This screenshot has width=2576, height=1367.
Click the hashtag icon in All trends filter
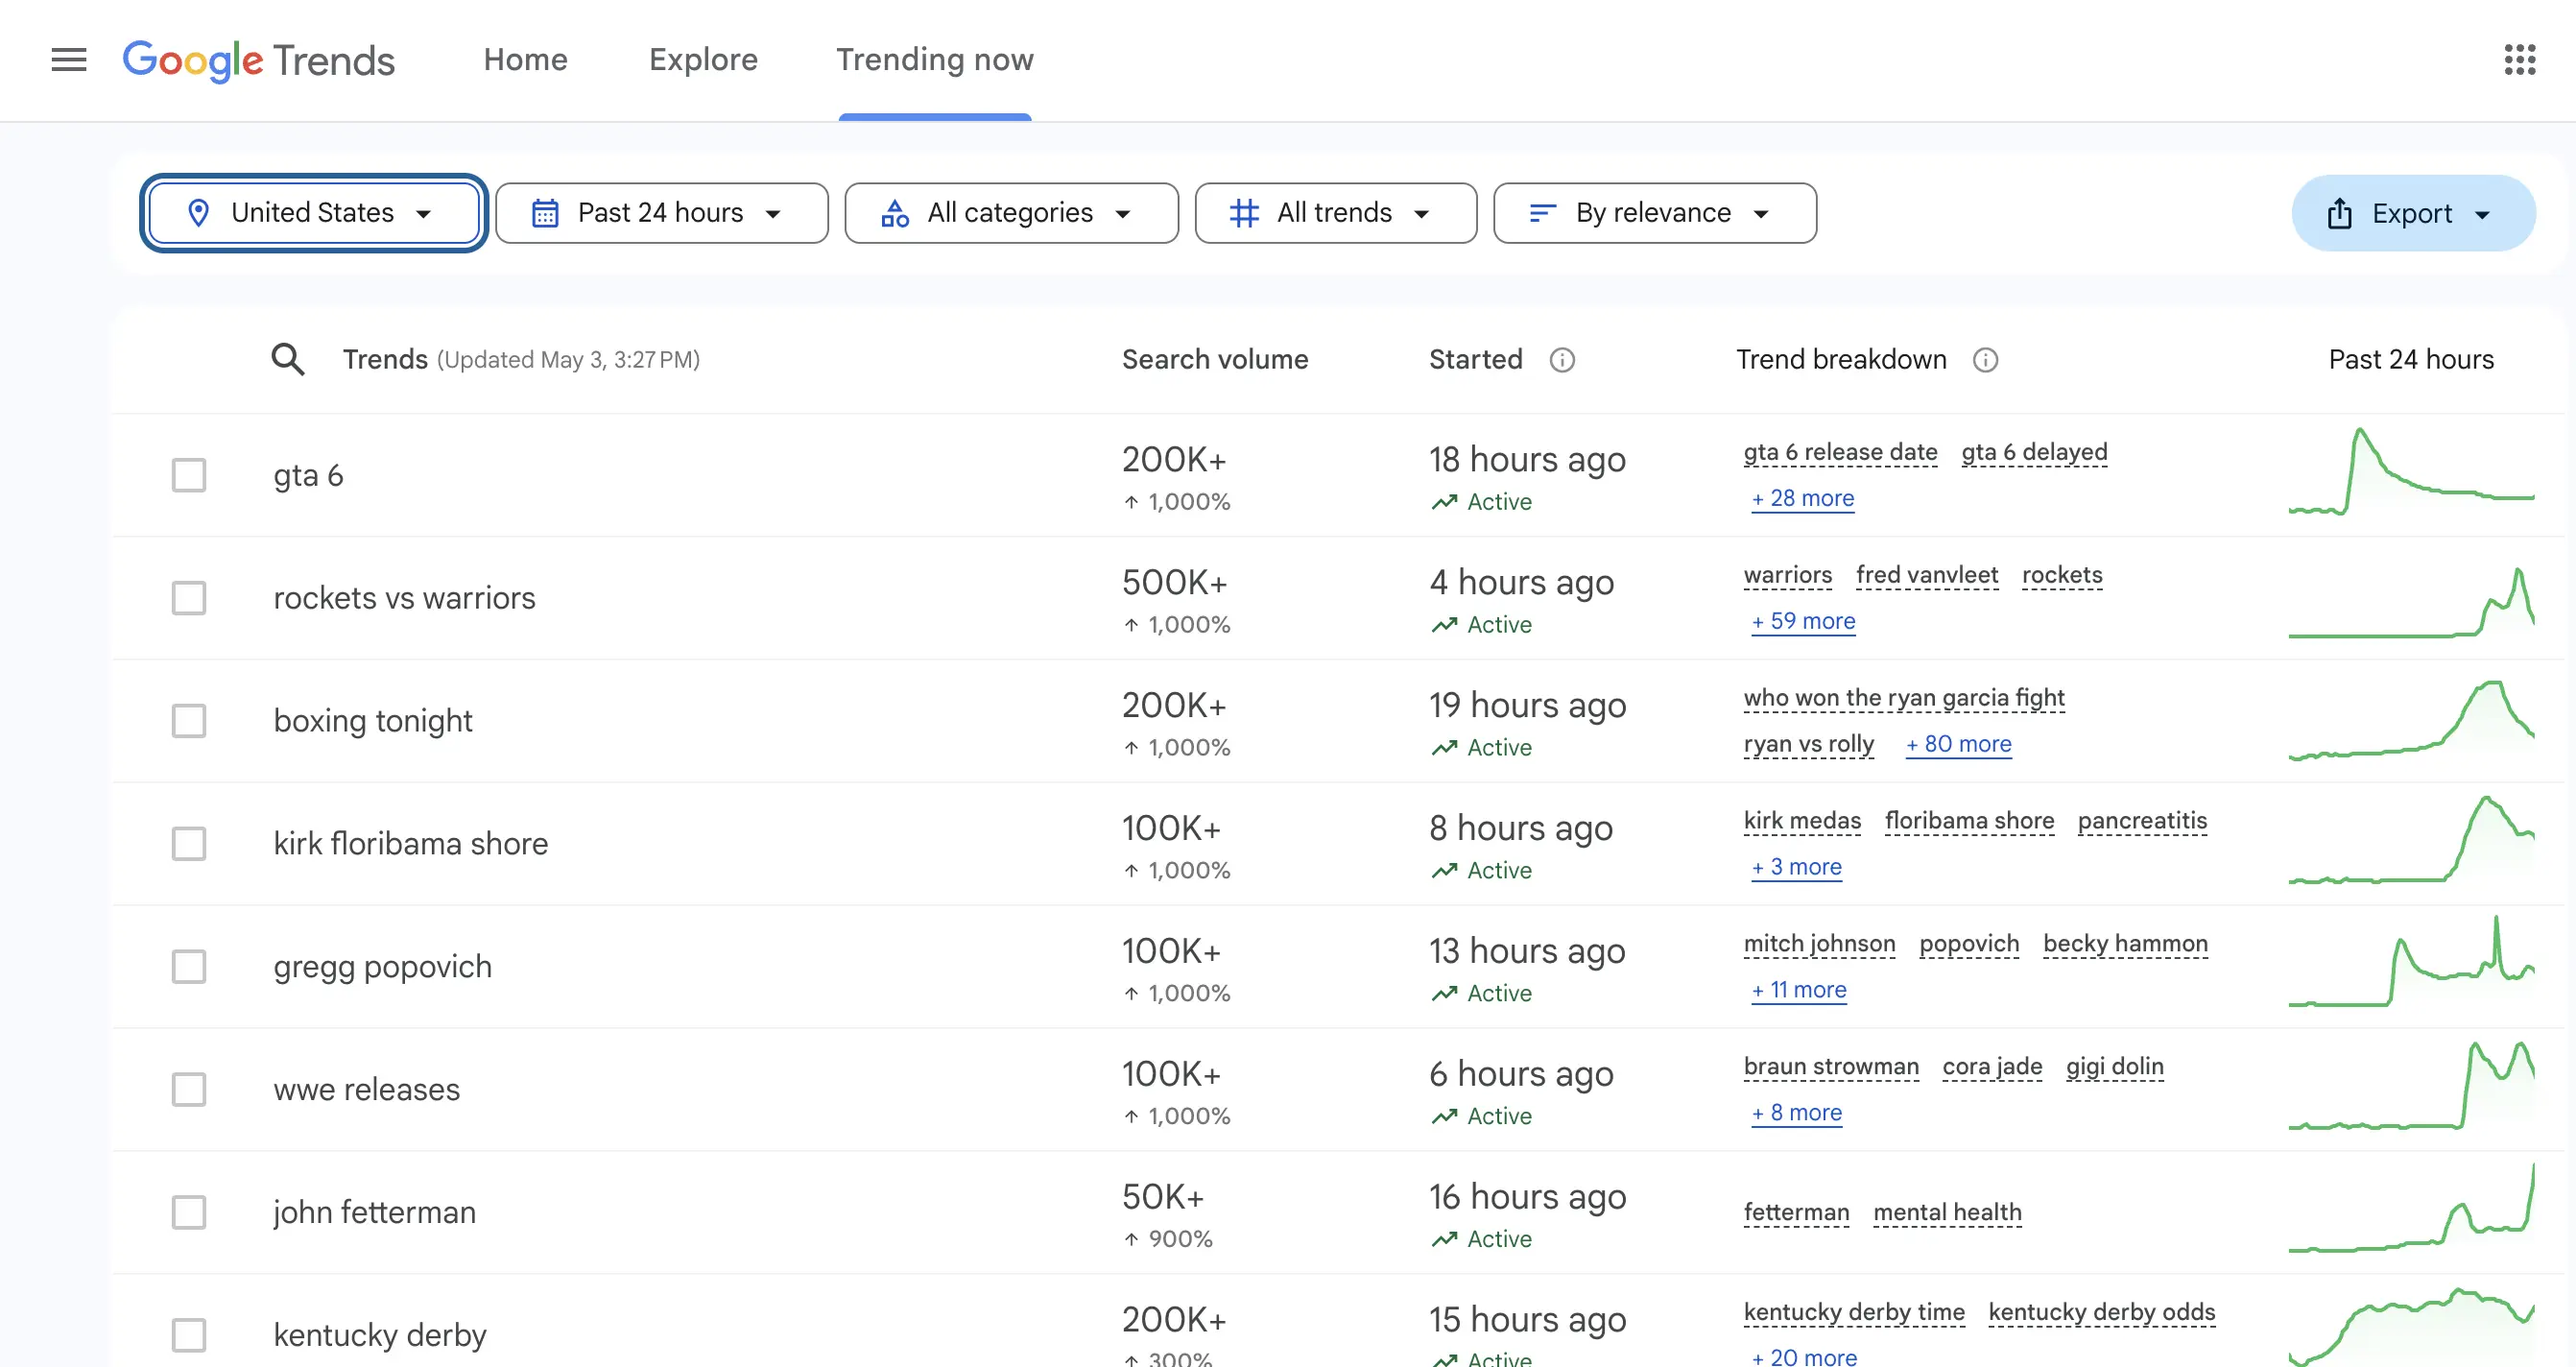point(1244,213)
